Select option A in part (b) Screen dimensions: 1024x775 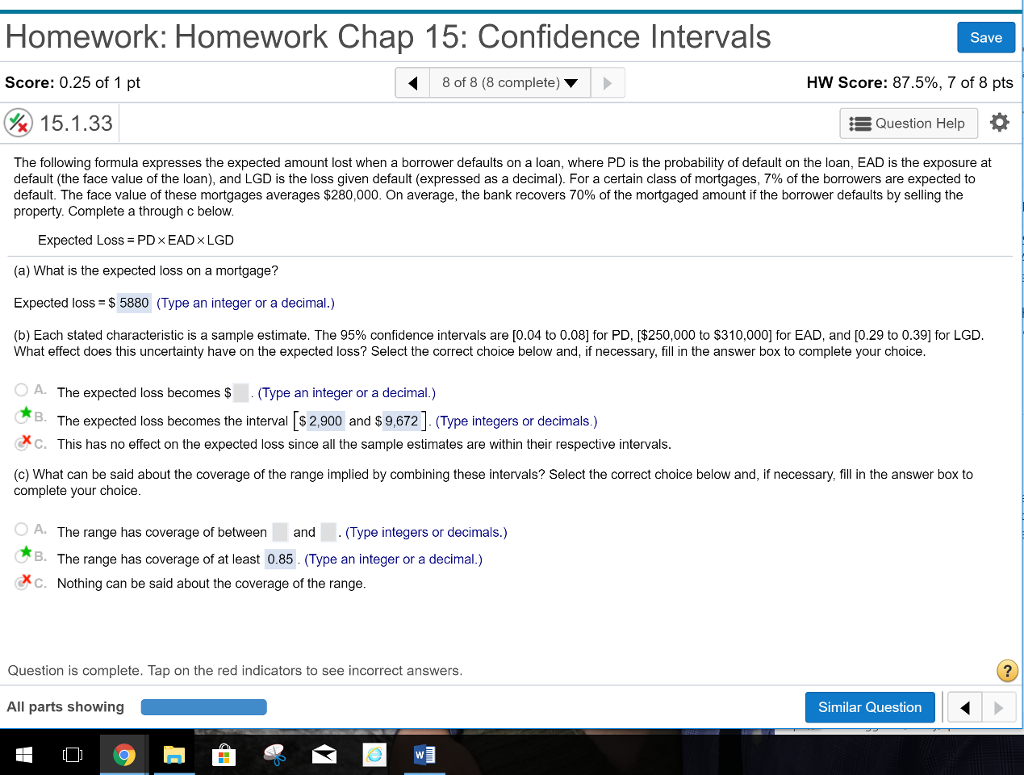click(22, 390)
